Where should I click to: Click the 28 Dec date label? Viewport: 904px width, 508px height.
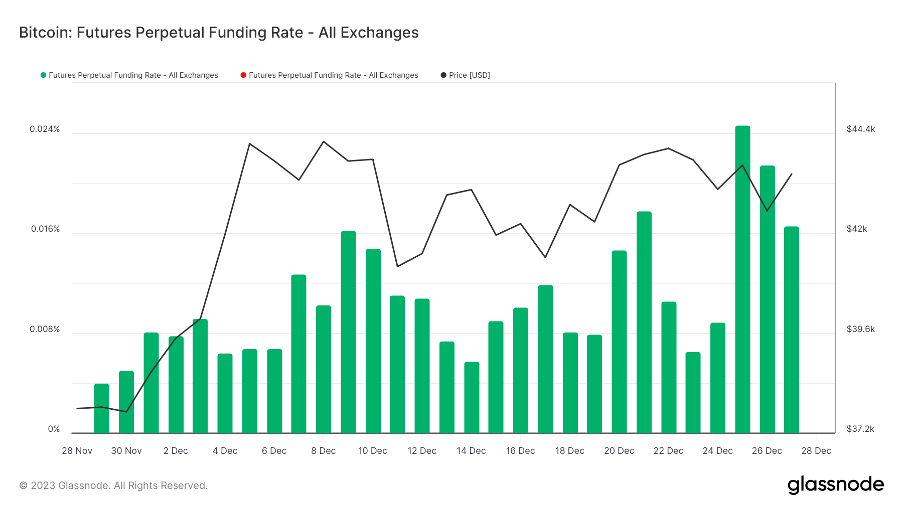(x=816, y=451)
